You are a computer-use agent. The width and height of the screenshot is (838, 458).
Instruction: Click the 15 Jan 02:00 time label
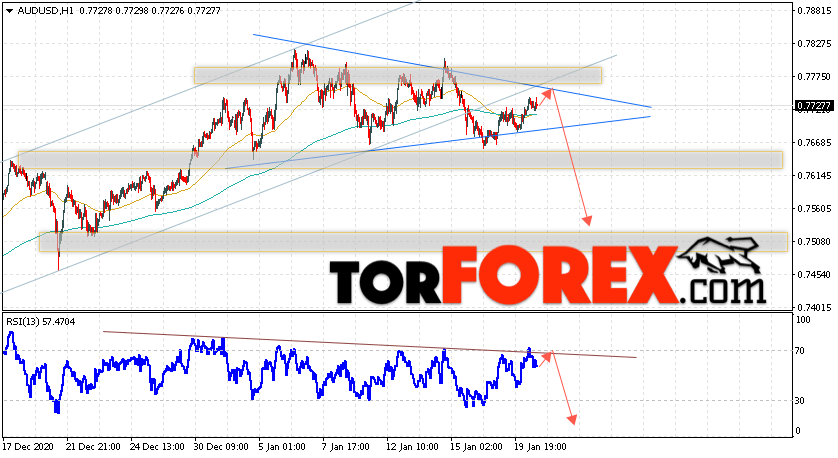(476, 447)
